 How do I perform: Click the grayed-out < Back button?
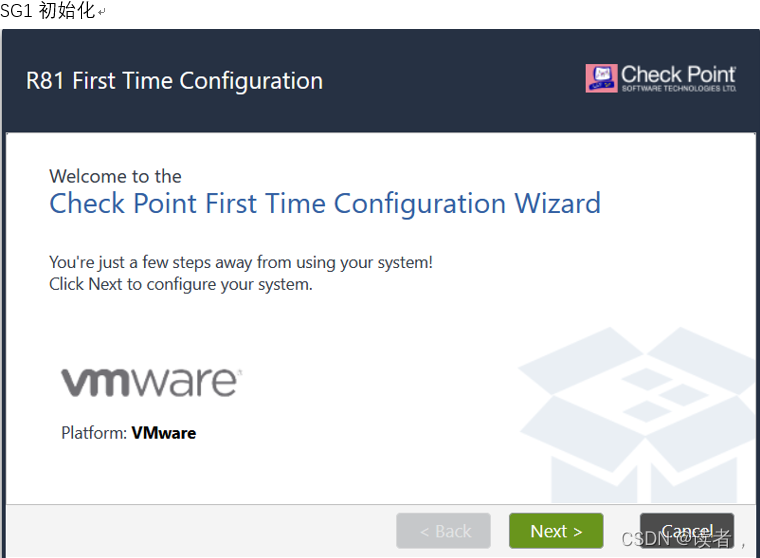tap(443, 531)
